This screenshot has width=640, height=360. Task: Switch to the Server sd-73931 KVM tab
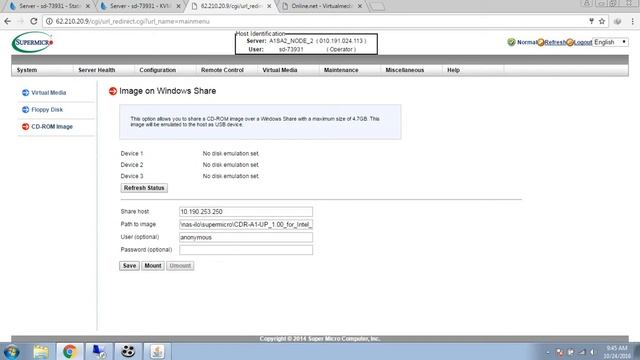pos(141,6)
